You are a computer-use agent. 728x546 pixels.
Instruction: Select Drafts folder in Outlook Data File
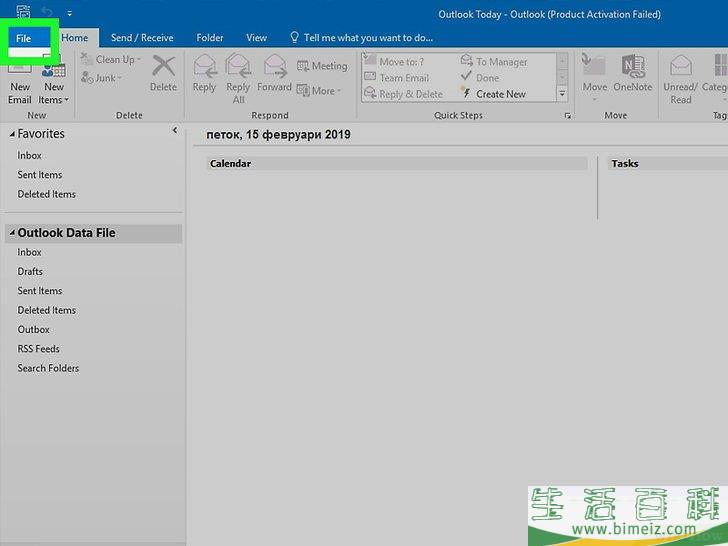pos(30,271)
